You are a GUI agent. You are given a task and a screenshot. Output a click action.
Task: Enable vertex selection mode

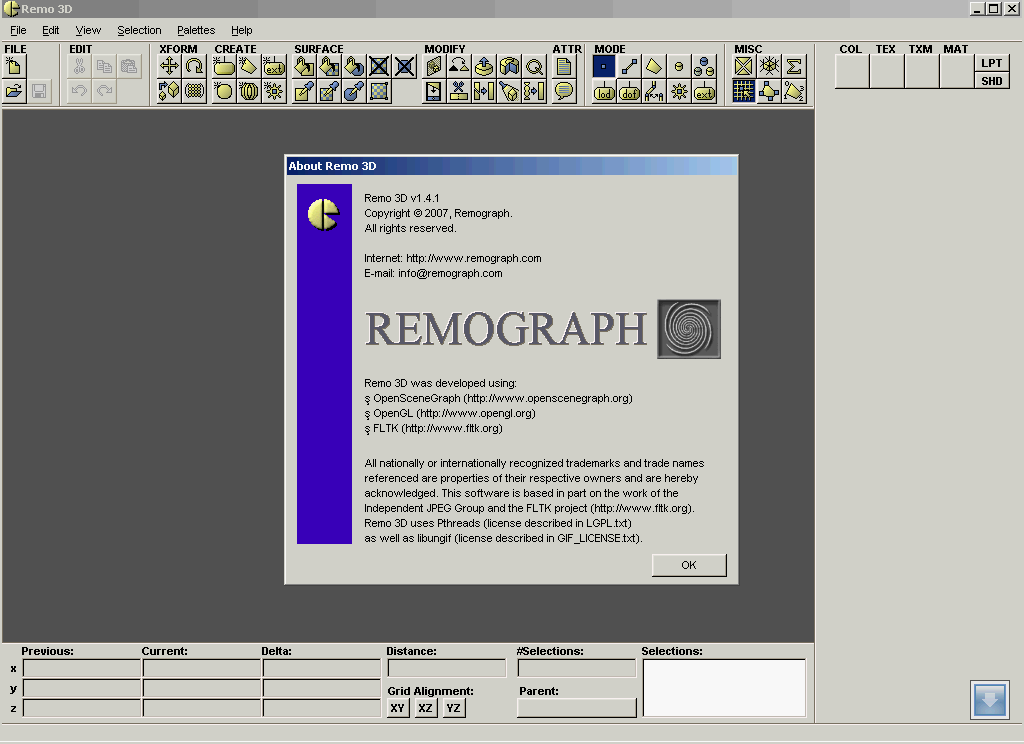[603, 66]
